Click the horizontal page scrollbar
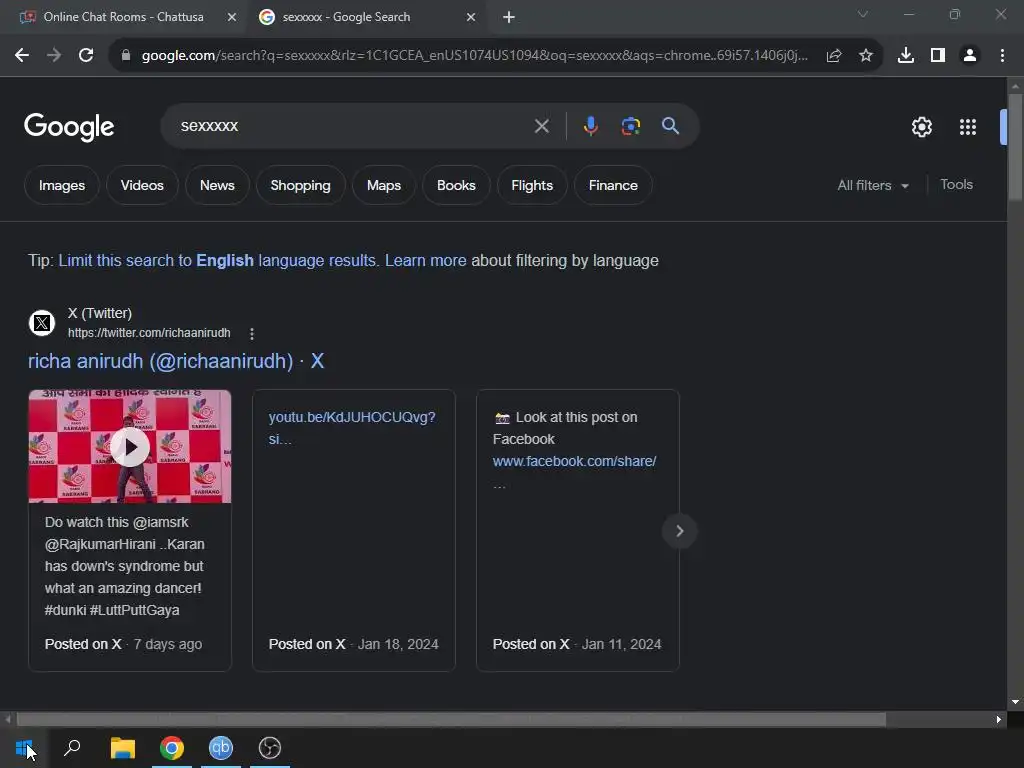This screenshot has width=1024, height=768. click(451, 720)
